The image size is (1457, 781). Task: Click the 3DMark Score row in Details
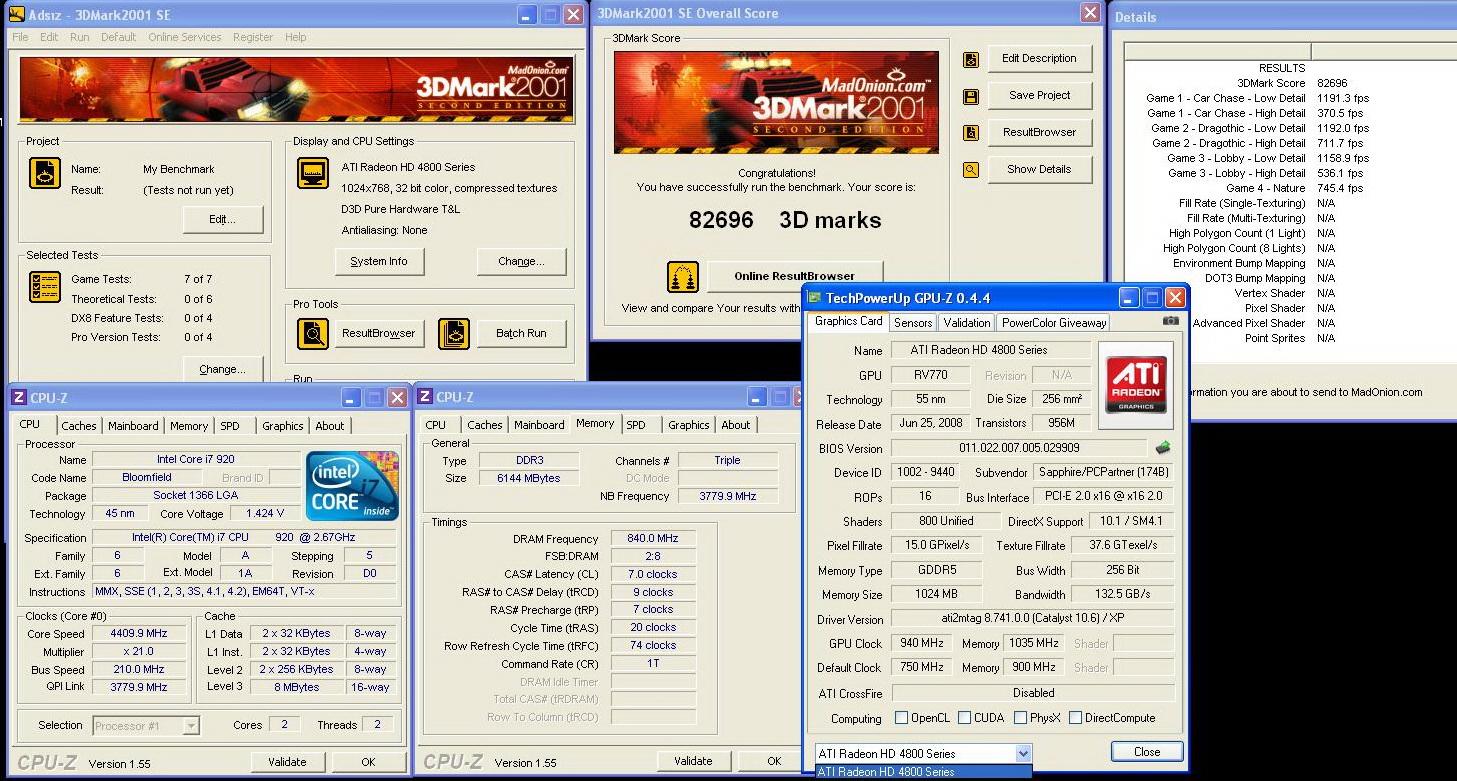pos(1290,83)
